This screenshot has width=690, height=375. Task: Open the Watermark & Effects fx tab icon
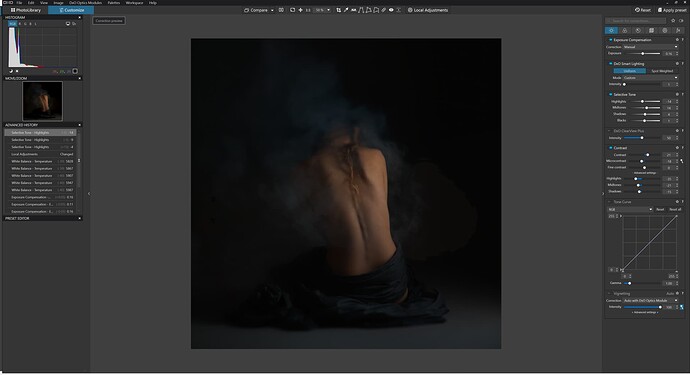point(678,30)
